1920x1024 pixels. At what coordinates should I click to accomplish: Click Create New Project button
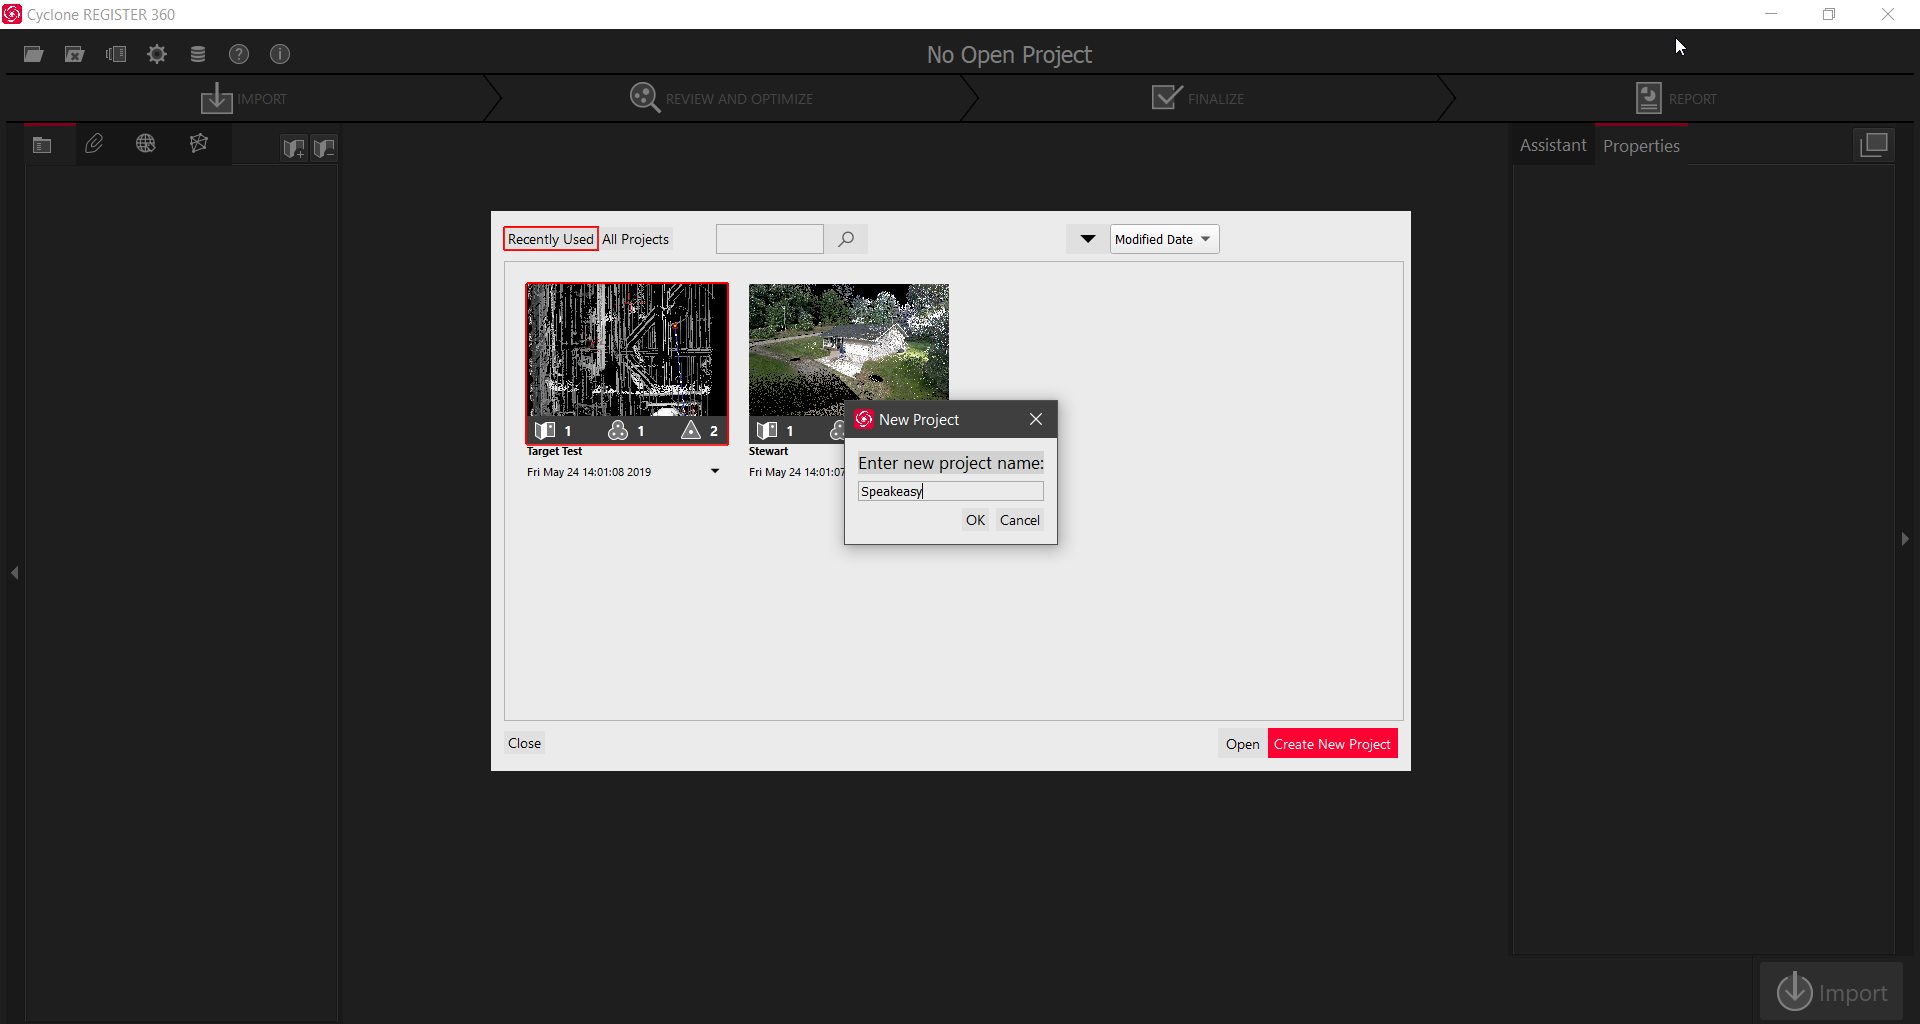[x=1332, y=744]
